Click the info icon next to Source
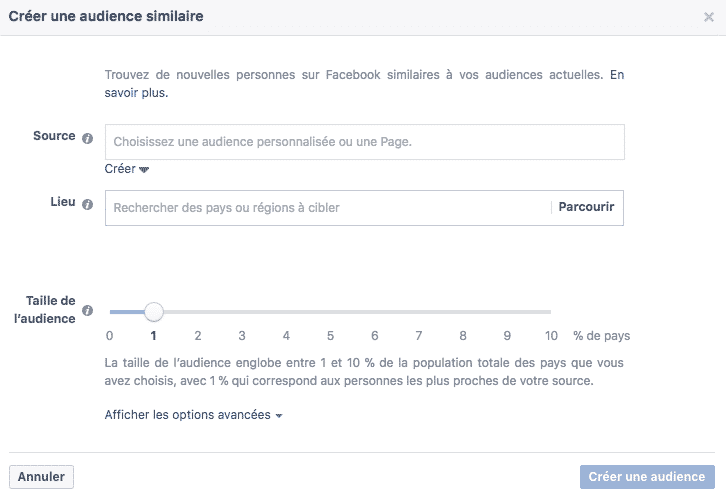 click(88, 138)
